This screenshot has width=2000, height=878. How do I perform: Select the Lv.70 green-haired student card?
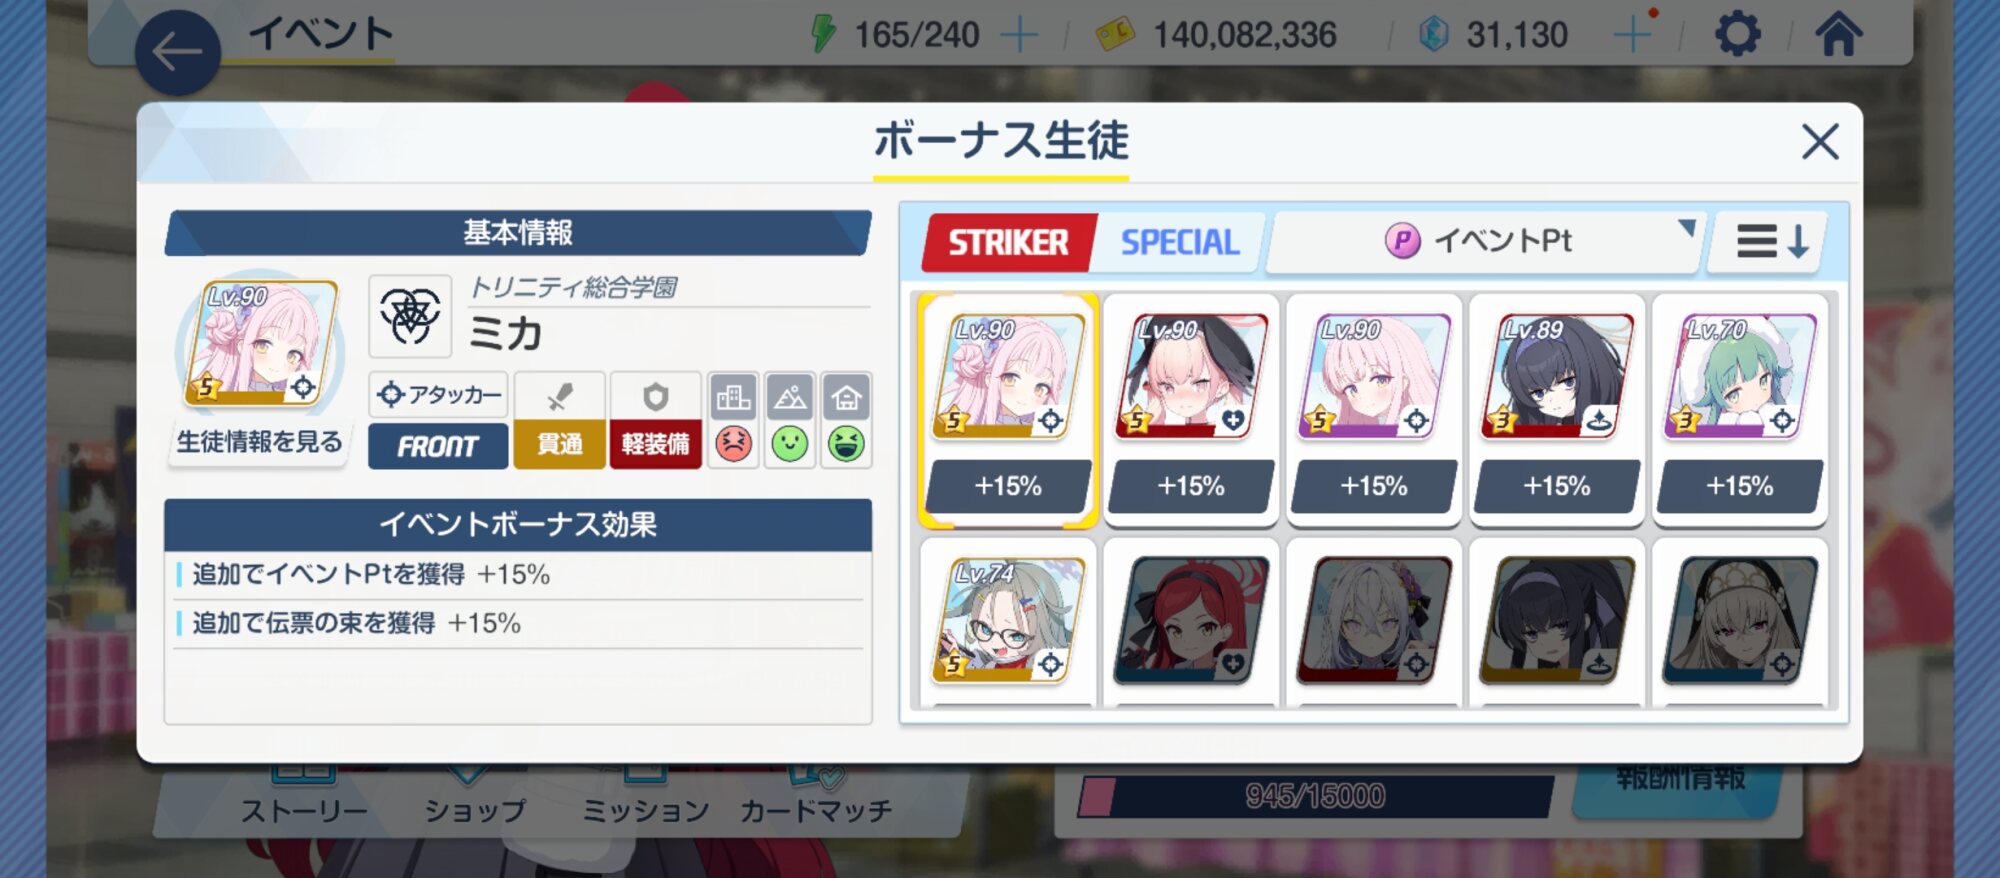click(x=1740, y=410)
